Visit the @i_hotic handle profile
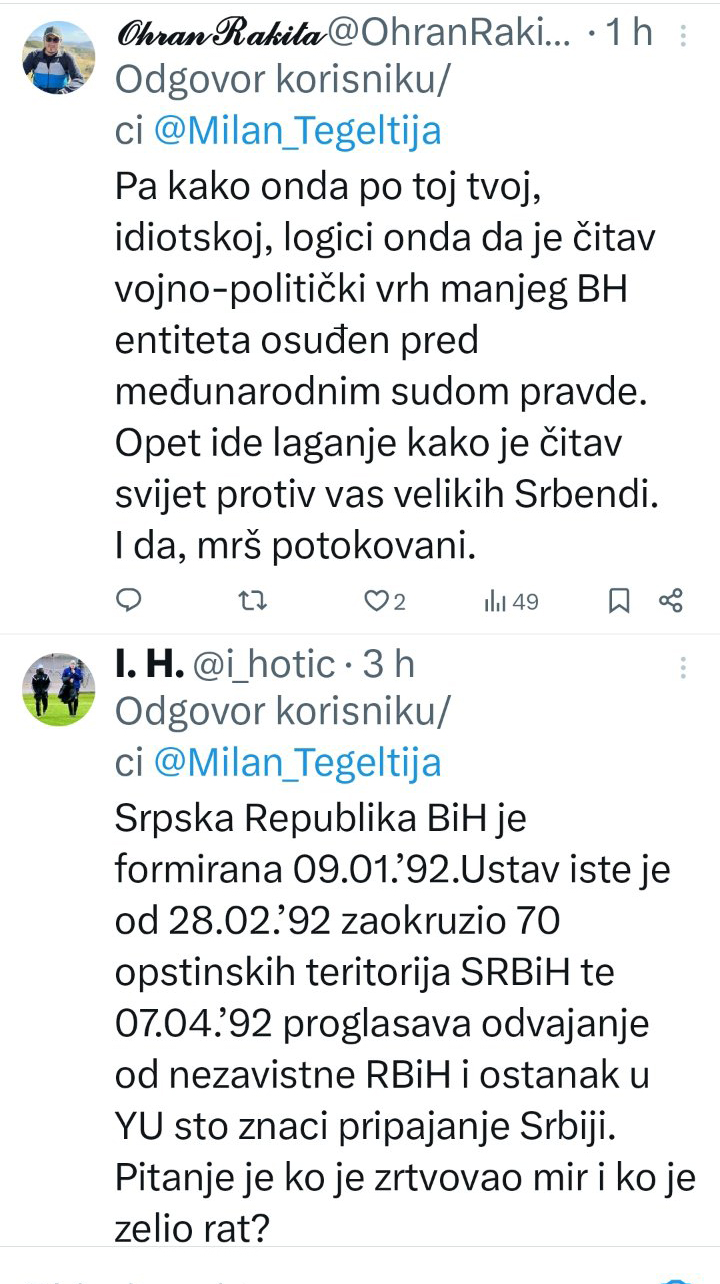The height and width of the screenshot is (1284, 720). click(x=266, y=664)
